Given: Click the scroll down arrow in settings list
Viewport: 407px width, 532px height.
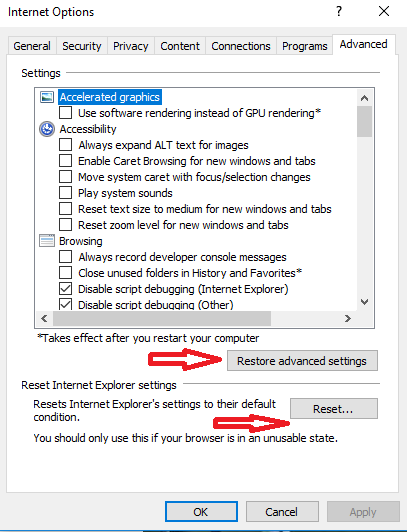Looking at the screenshot, I should pyautogui.click(x=365, y=302).
